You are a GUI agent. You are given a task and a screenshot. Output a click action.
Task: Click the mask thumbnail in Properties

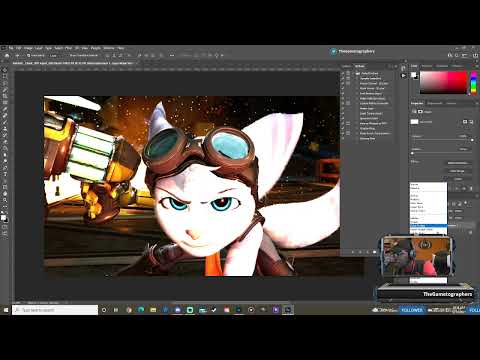tap(414, 122)
